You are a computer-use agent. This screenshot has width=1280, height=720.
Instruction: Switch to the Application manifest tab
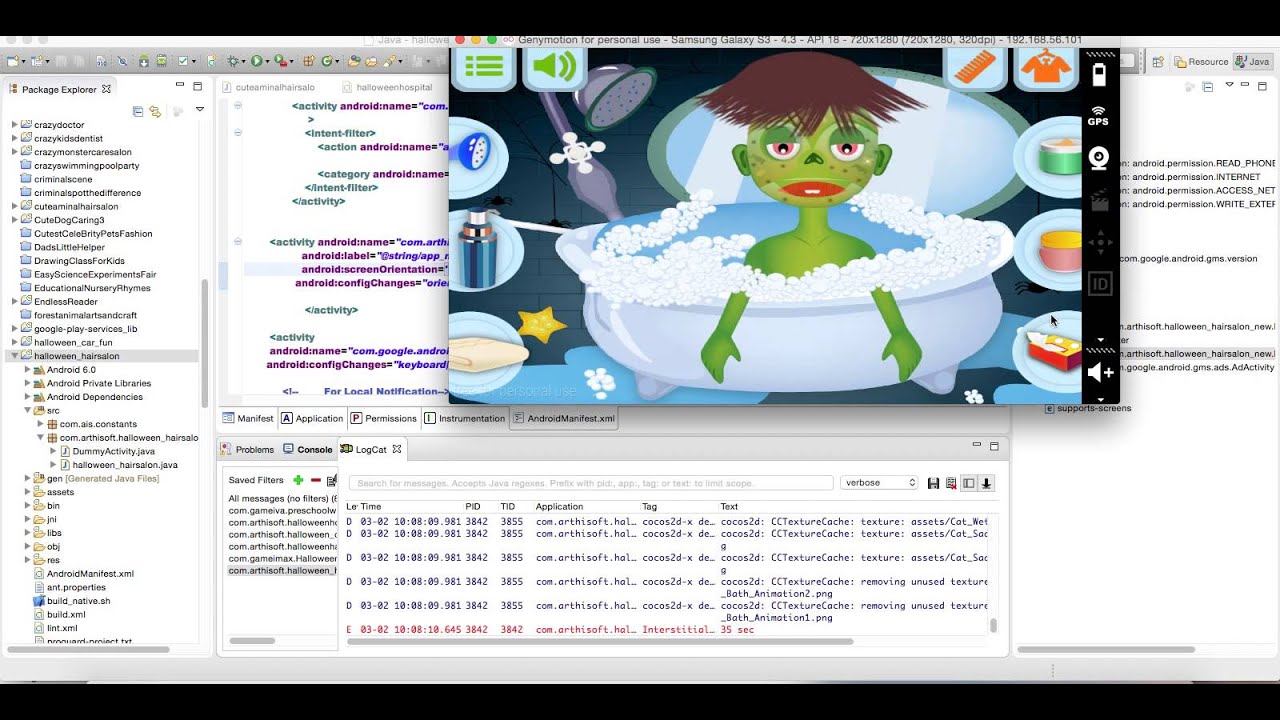click(312, 418)
